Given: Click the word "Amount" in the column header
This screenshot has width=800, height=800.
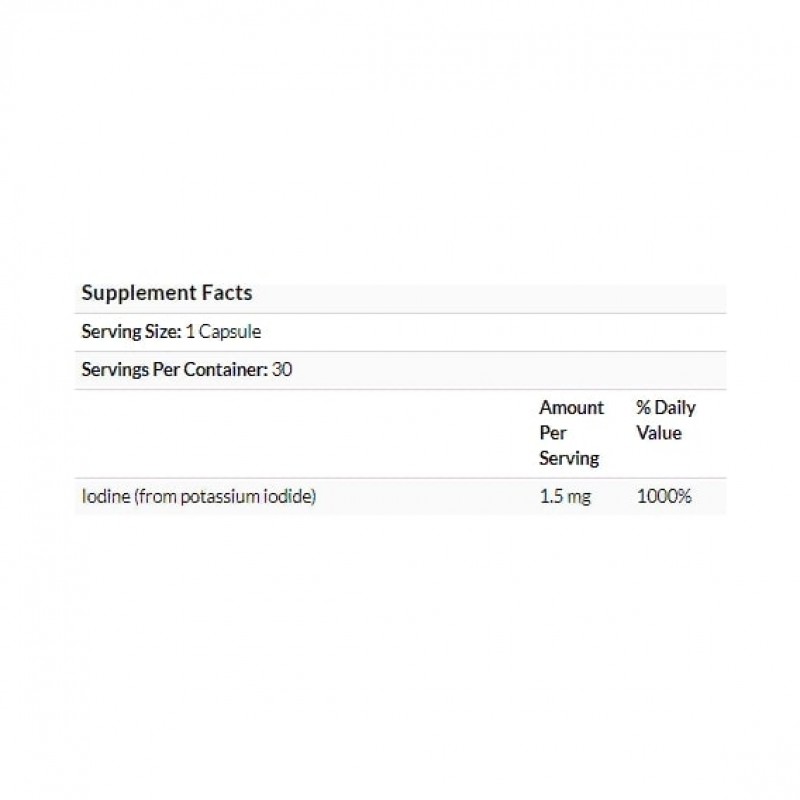Looking at the screenshot, I should coord(571,408).
